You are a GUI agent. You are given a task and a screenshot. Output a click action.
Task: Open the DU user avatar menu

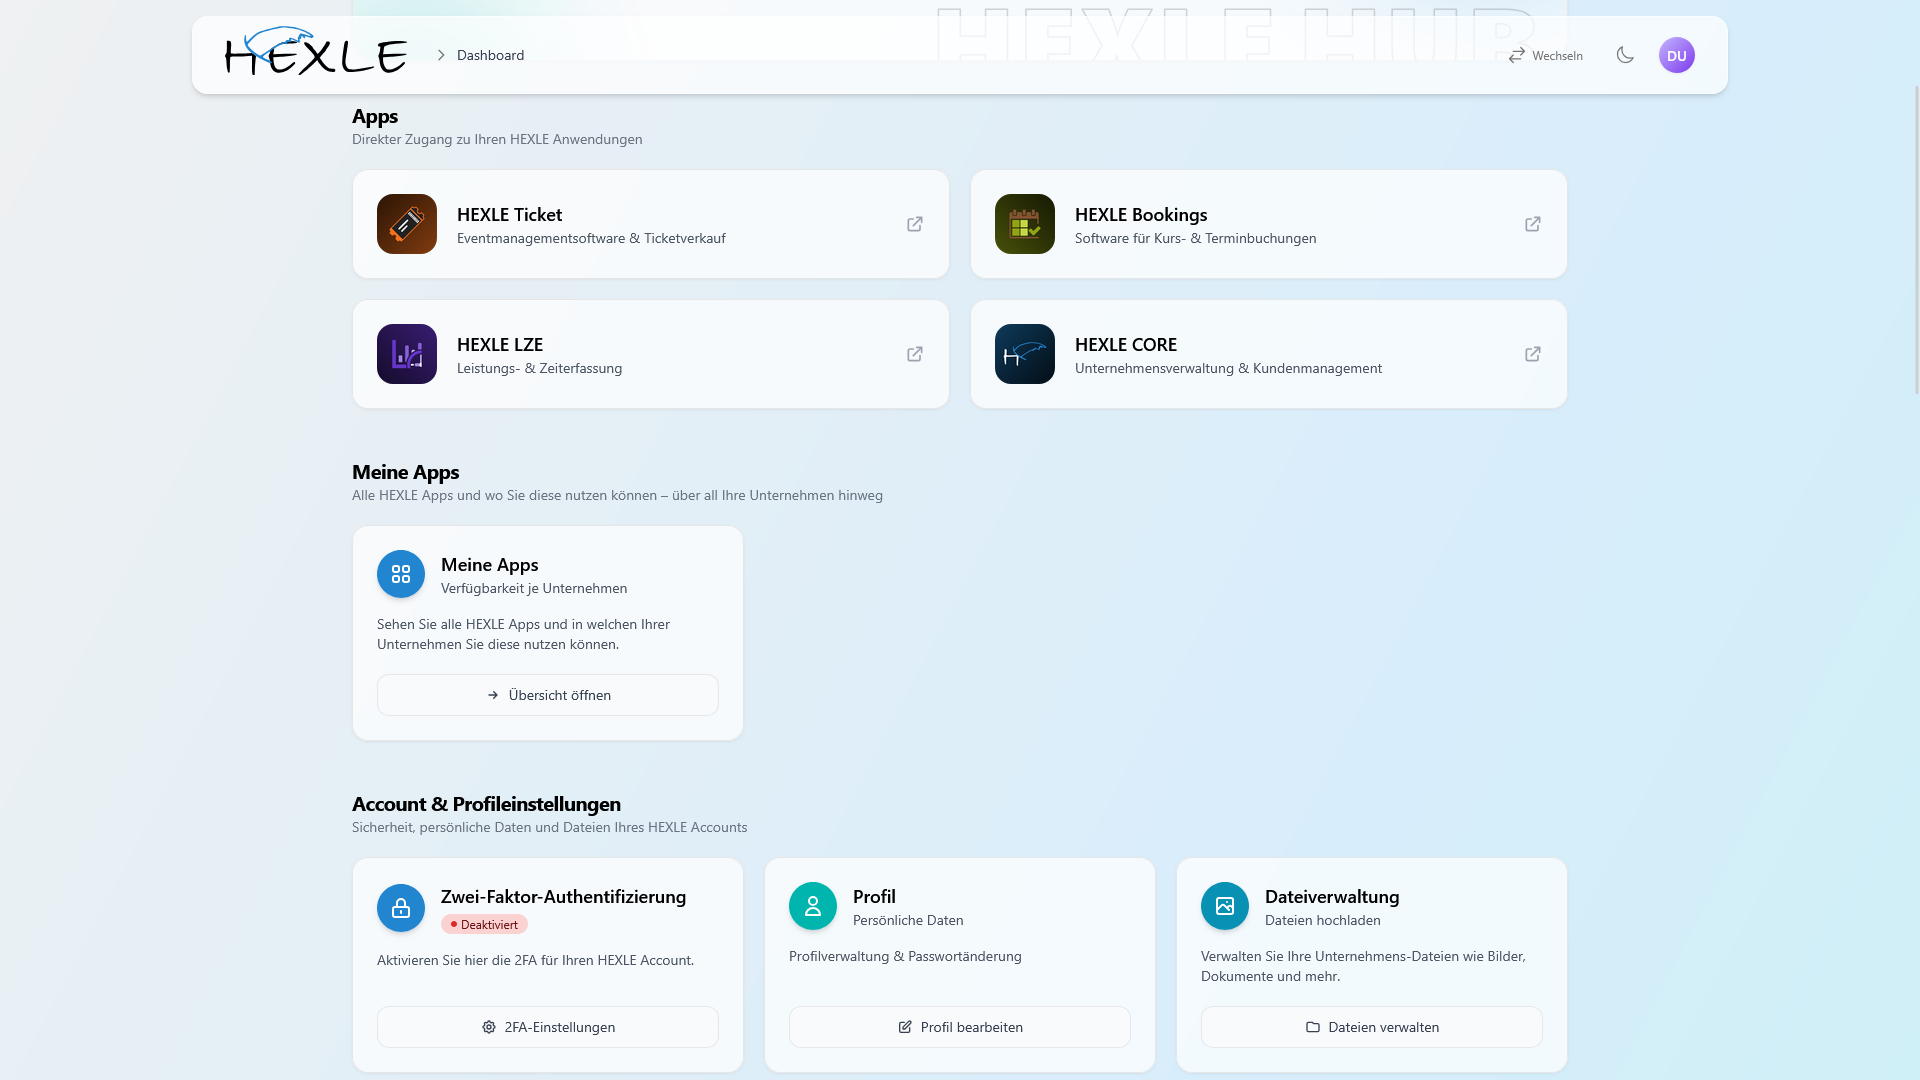coord(1677,55)
